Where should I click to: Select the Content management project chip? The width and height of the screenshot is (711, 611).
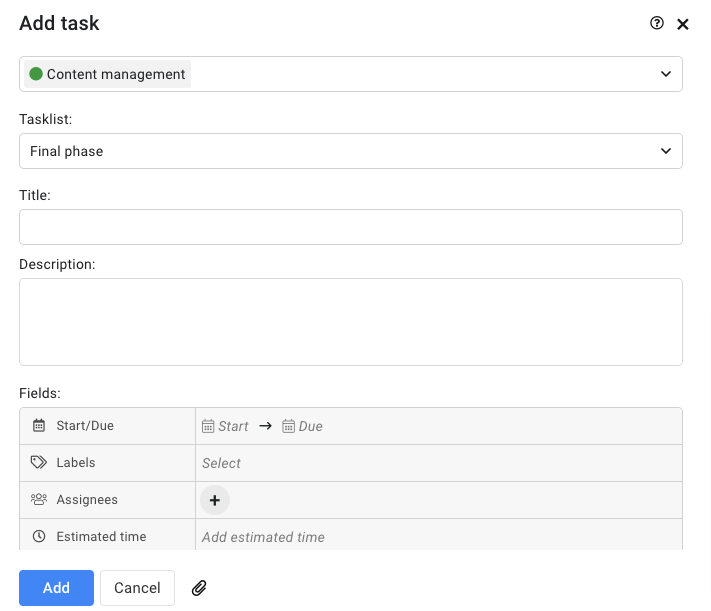107,74
